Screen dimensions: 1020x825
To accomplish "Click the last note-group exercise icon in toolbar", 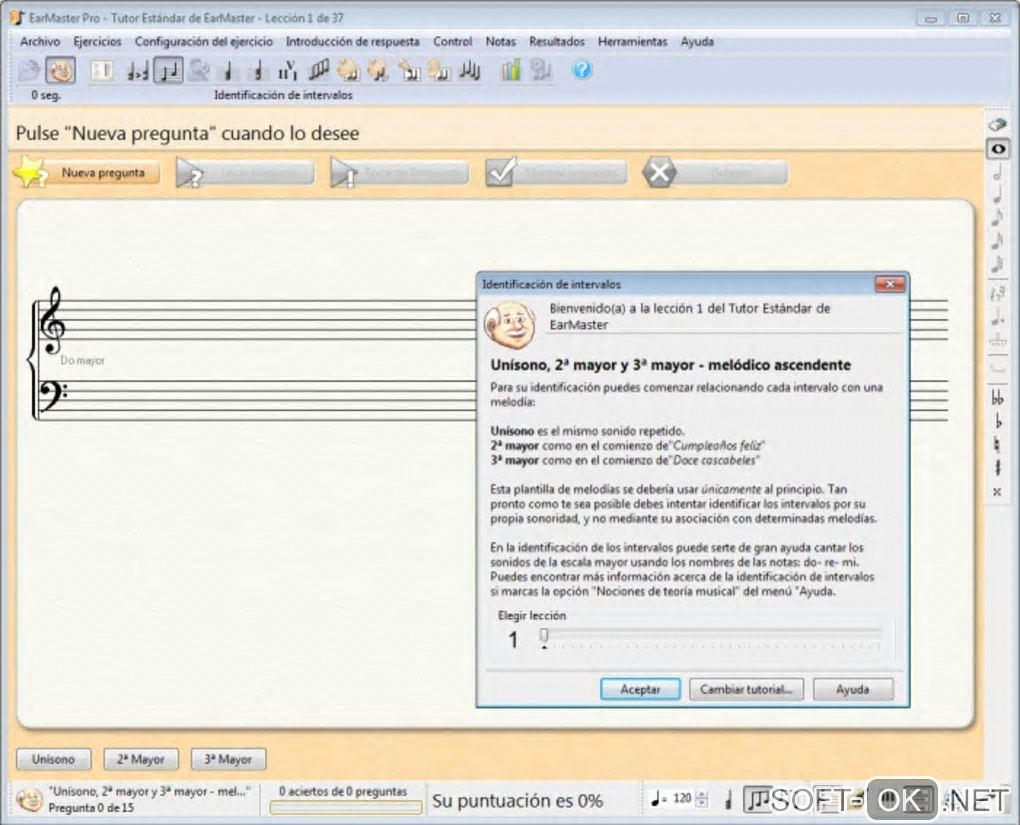I will coord(469,70).
